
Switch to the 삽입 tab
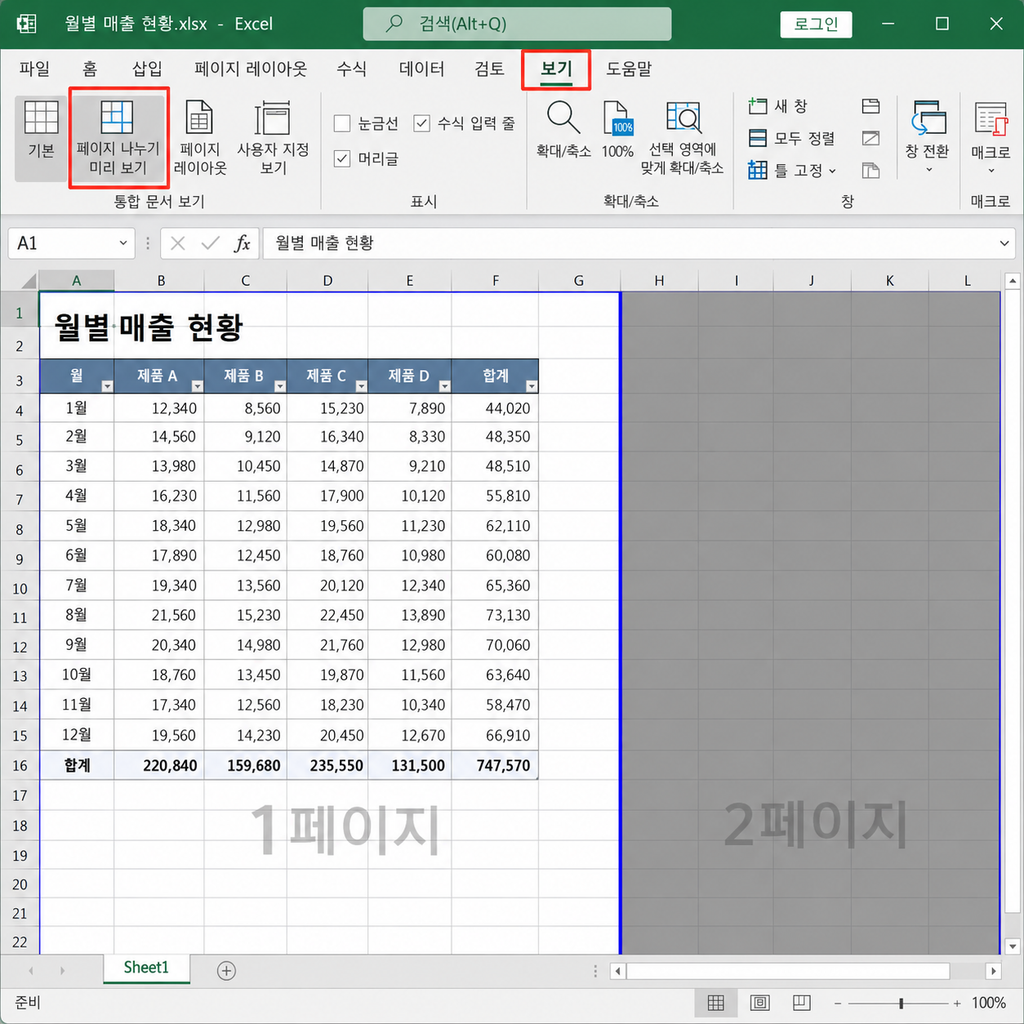[x=147, y=69]
